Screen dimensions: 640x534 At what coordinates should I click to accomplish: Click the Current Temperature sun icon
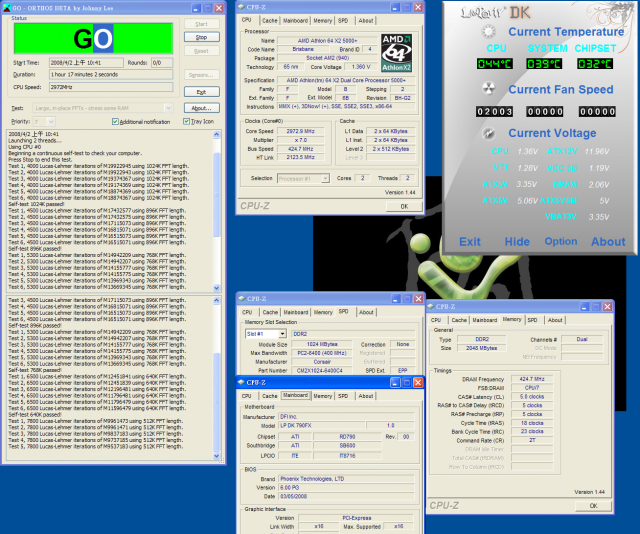[x=488, y=31]
